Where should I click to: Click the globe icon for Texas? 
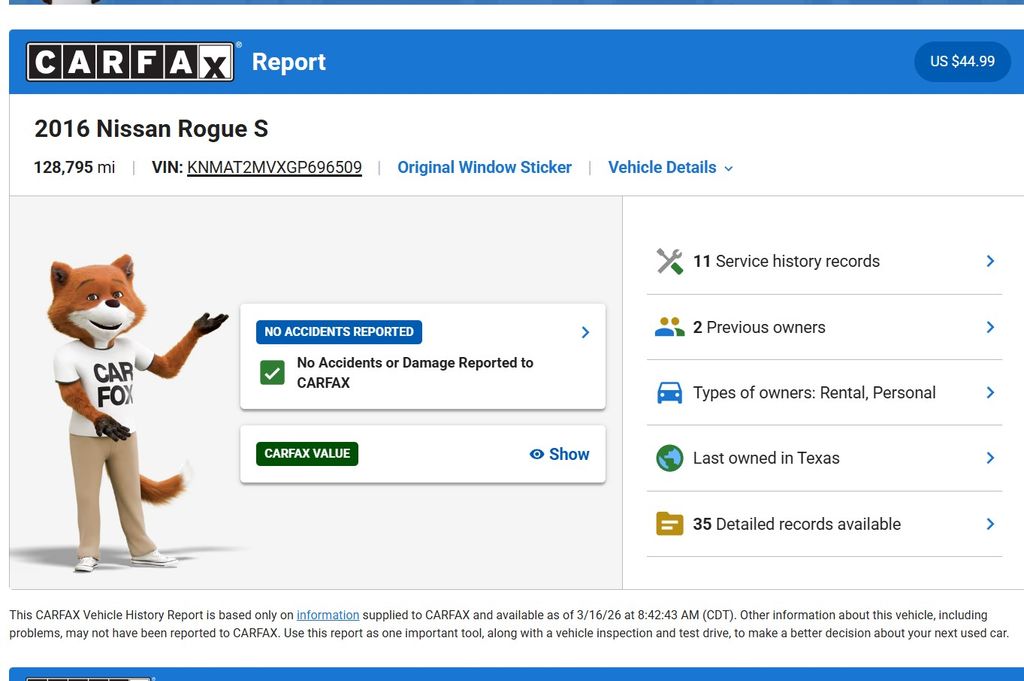pos(669,458)
